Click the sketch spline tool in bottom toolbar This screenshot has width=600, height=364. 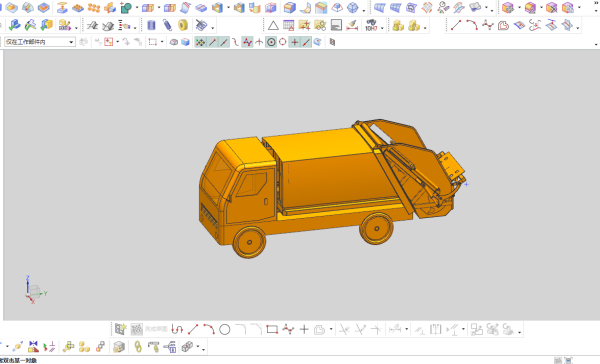point(288,329)
